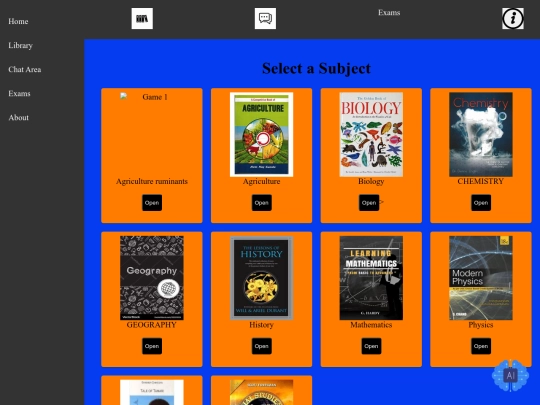The height and width of the screenshot is (405, 540).
Task: Open Library from the sidebar
Action: (x=20, y=45)
